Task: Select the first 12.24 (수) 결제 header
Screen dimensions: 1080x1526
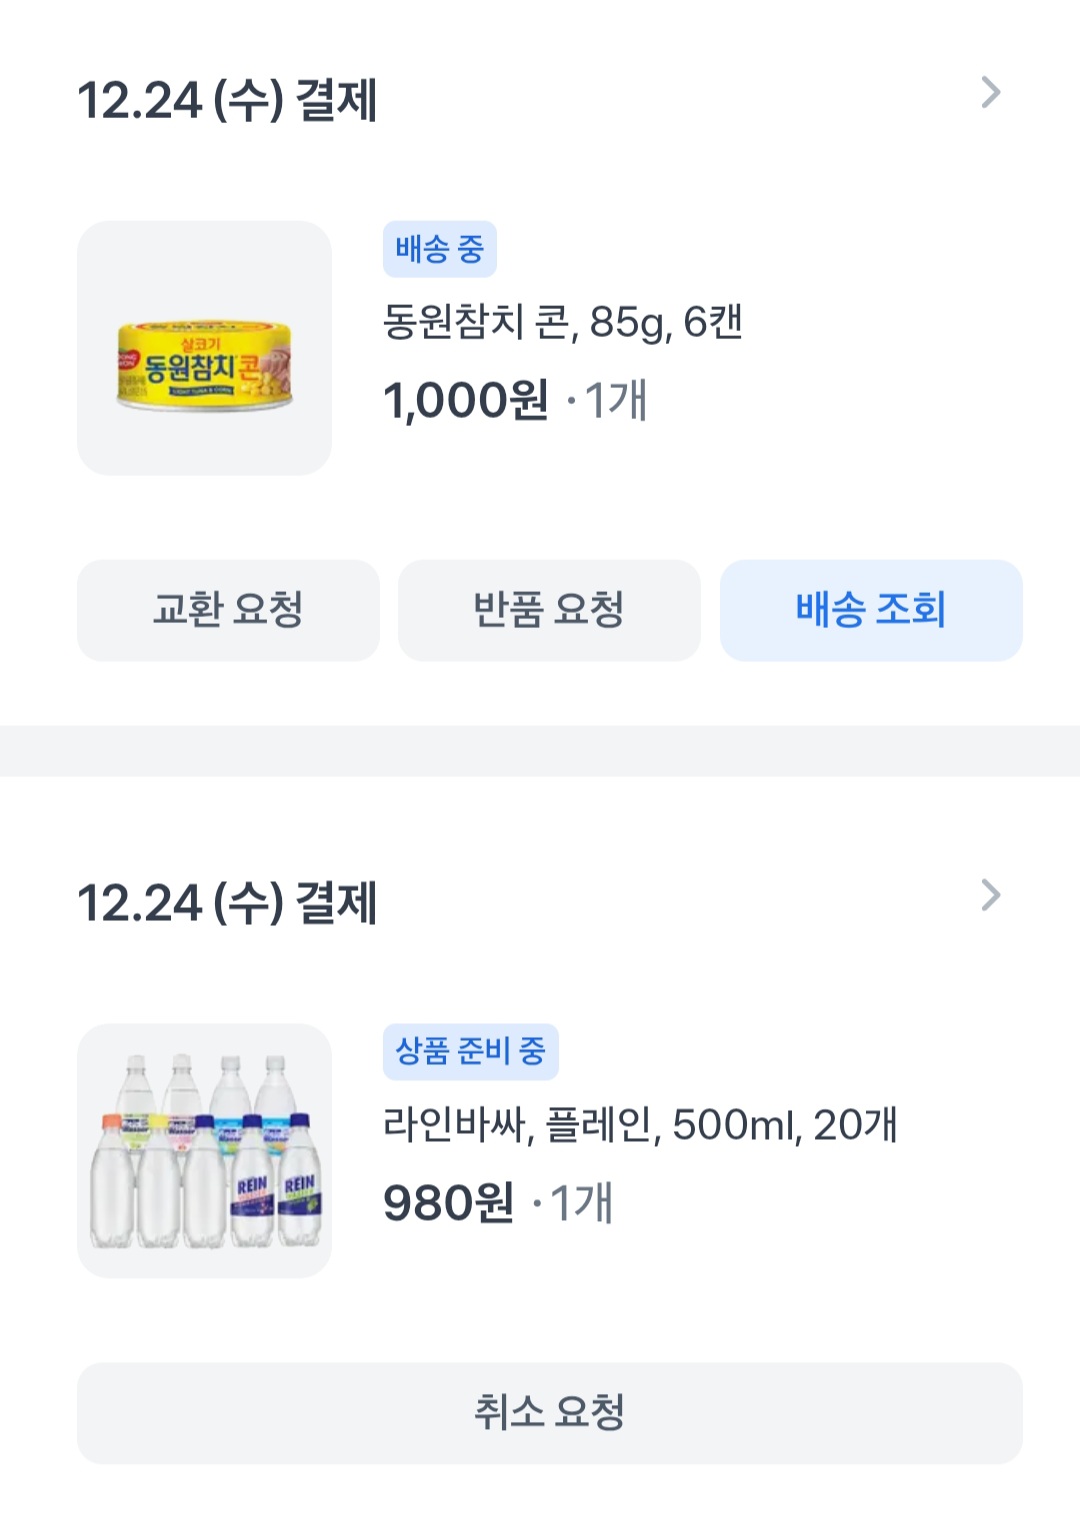Action: click(227, 101)
